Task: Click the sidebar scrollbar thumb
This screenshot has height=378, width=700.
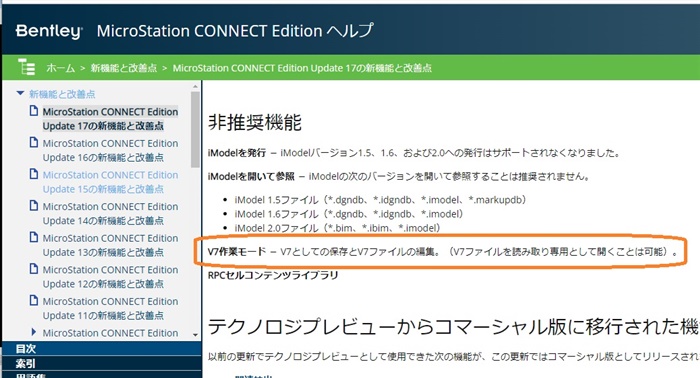Action: [195, 129]
